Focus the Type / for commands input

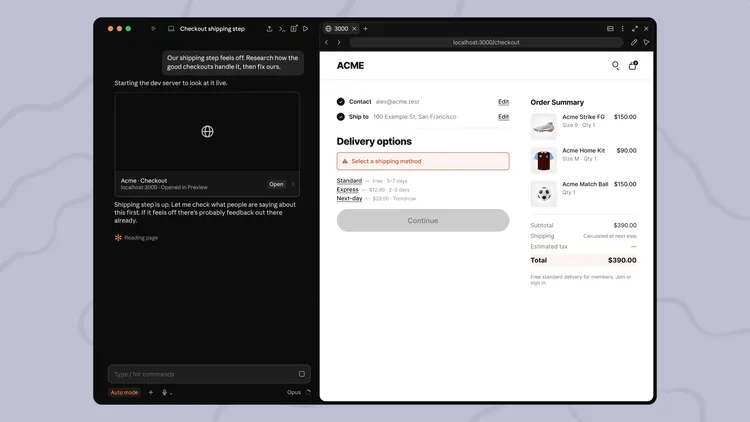205,374
